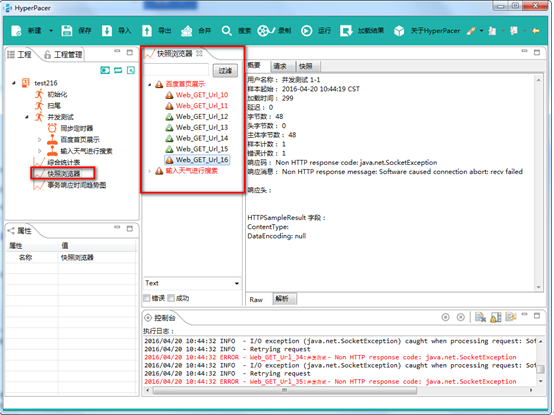This screenshot has height=415, width=554.
Task: Click the 运行 (Run) play icon
Action: pos(306,31)
